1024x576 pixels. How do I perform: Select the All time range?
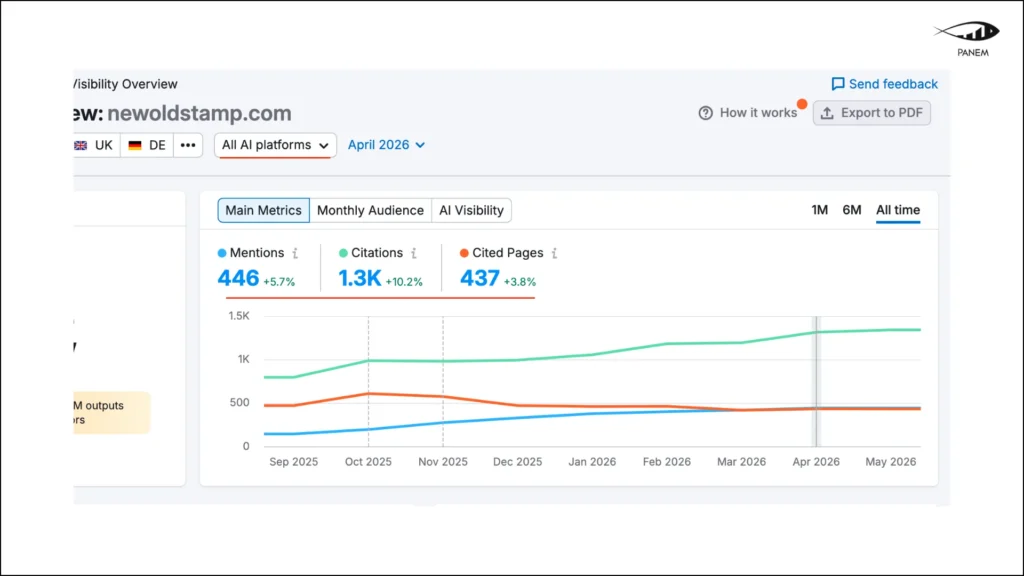tap(898, 210)
